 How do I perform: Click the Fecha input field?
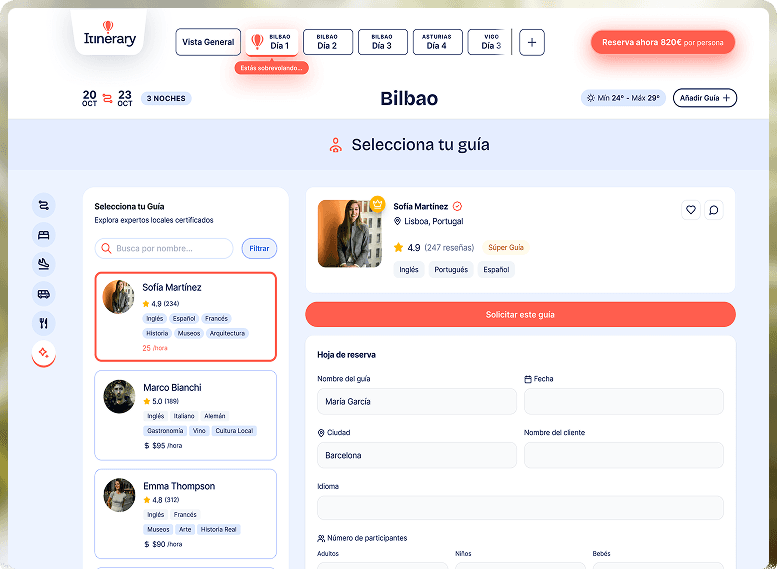624,402
